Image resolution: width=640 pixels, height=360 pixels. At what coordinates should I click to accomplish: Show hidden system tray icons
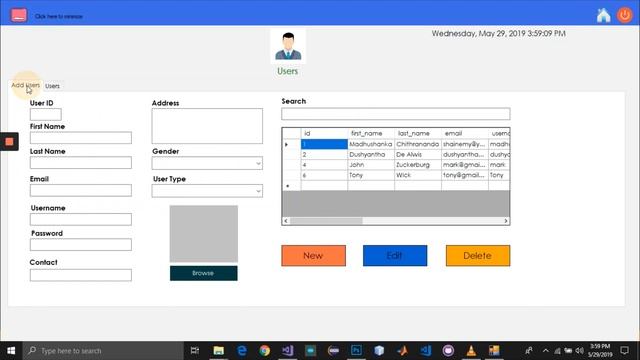[546, 351]
